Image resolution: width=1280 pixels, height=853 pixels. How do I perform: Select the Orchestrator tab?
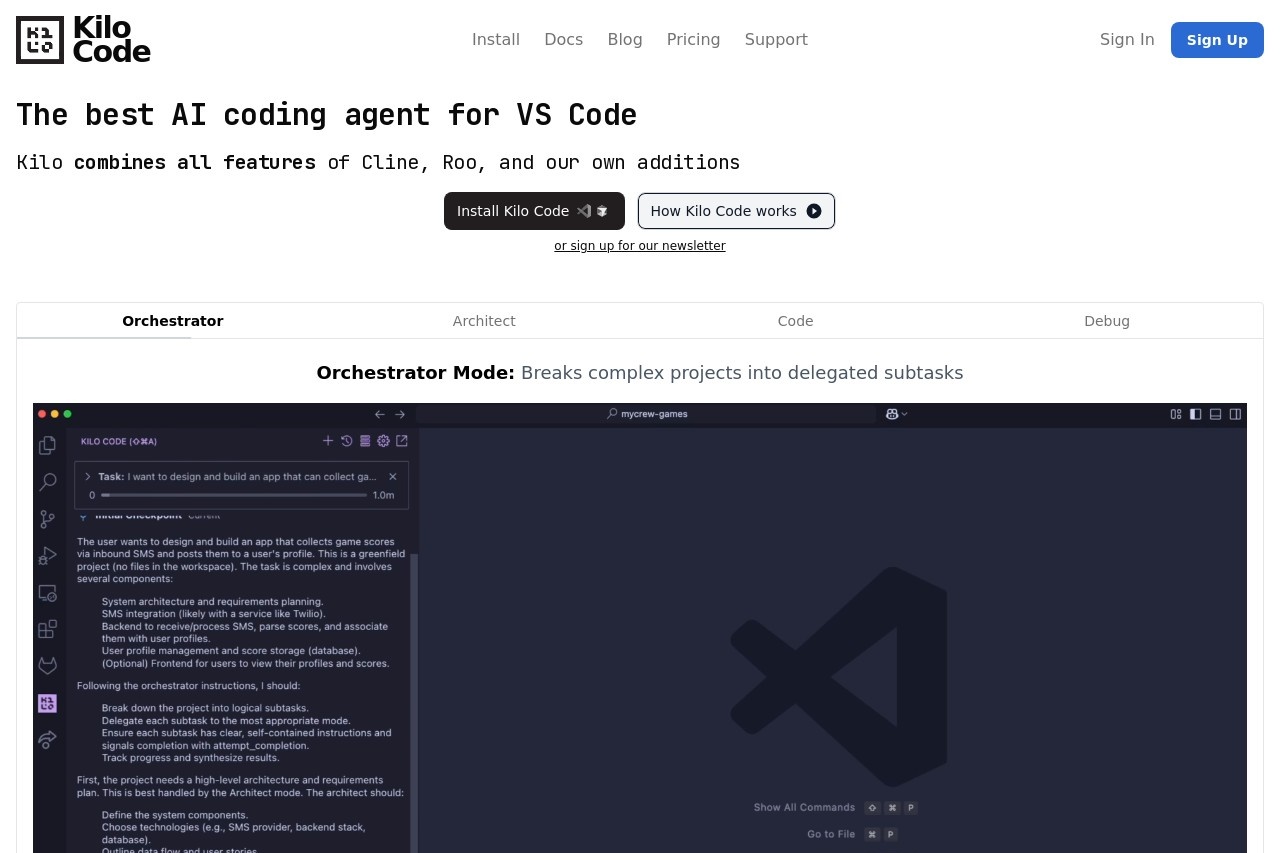(x=173, y=321)
